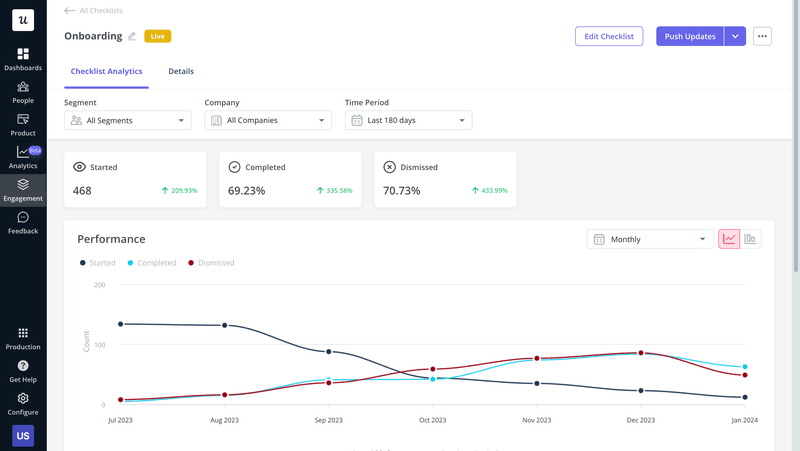Expand Push Updates arrow menu

(x=735, y=37)
